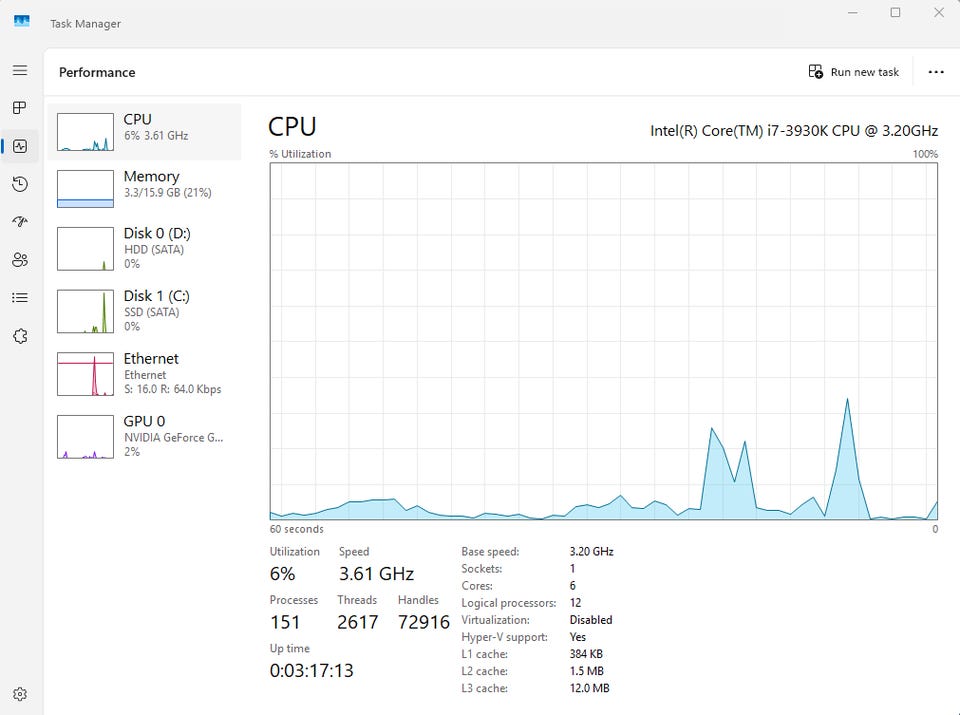Image resolution: width=960 pixels, height=715 pixels.
Task: Click Run new task button
Action: 853,72
